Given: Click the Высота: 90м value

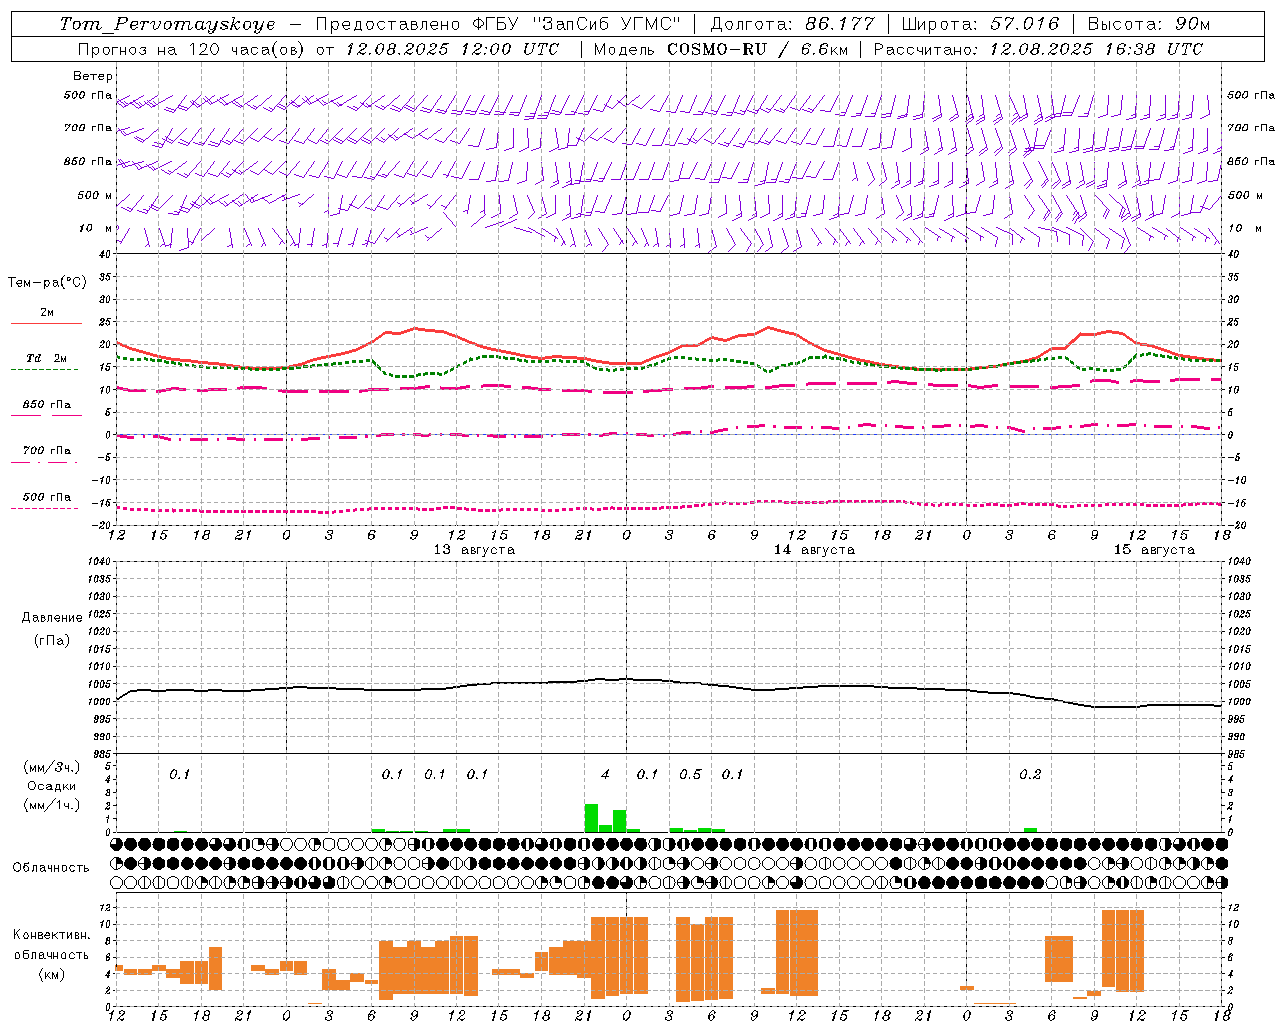Looking at the screenshot, I should tap(1148, 24).
